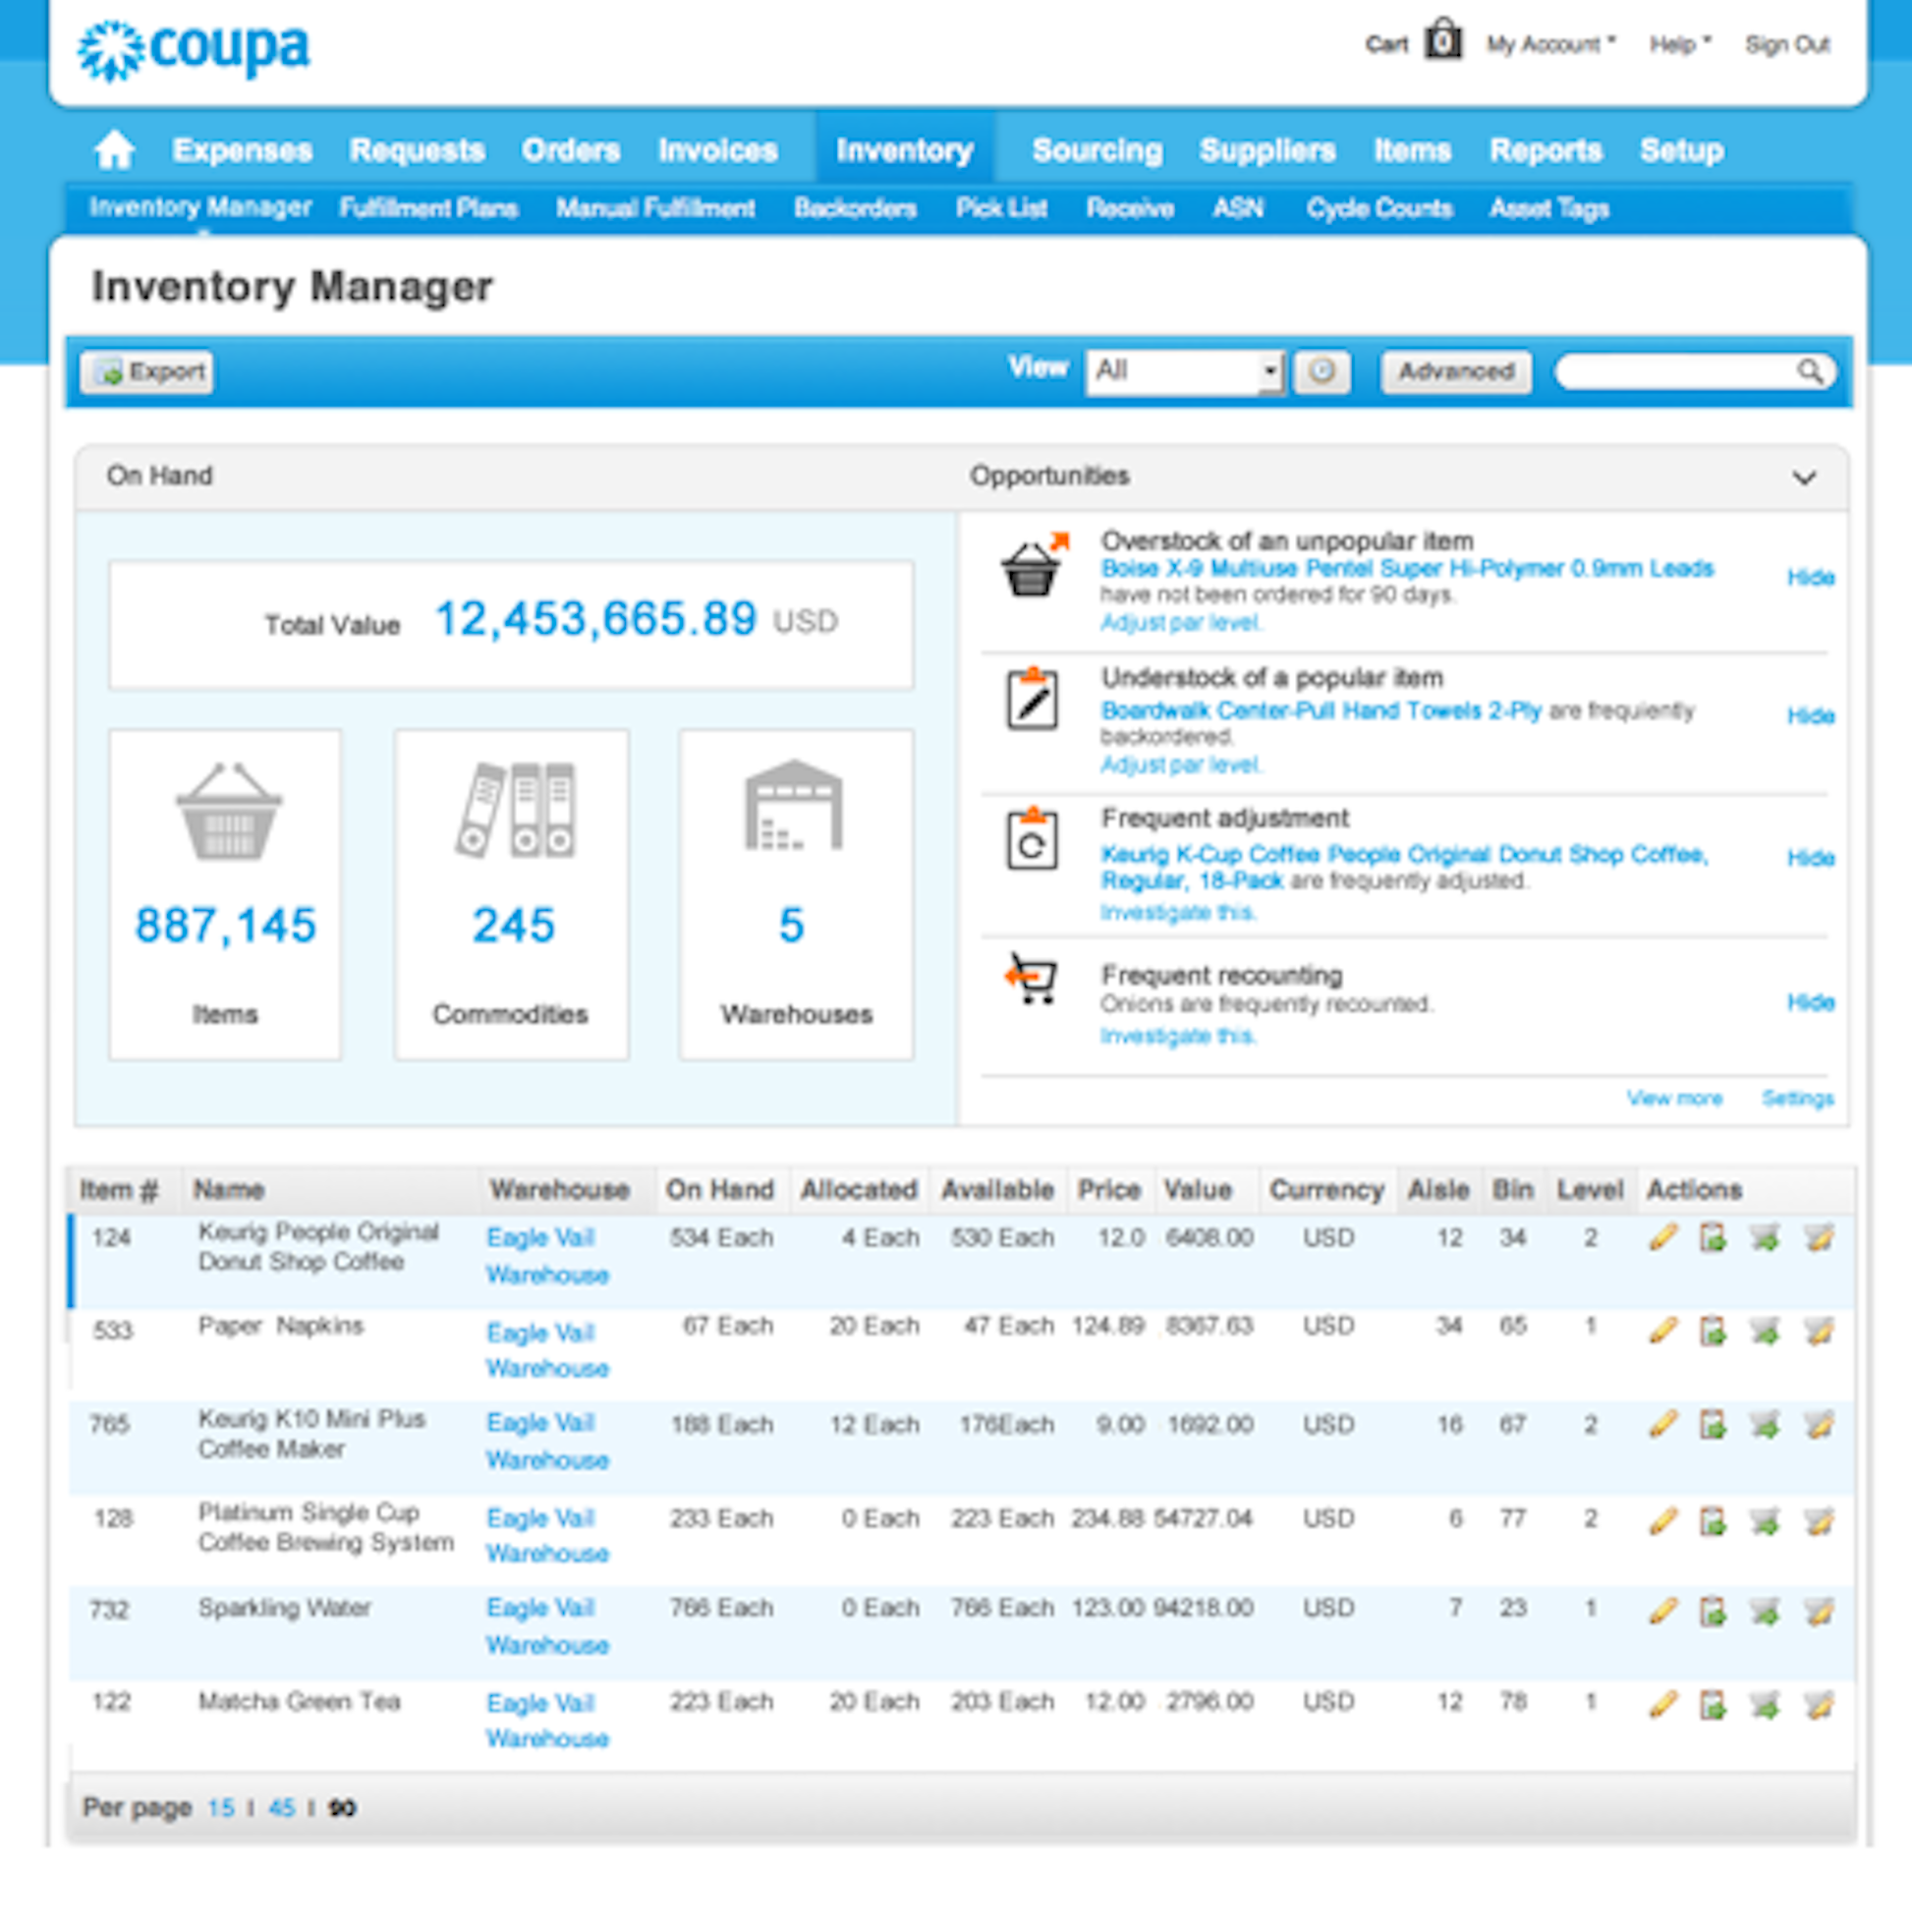Viewport: 1912px width, 1932px height.
Task: Open the View filter dropdown
Action: click(1185, 371)
